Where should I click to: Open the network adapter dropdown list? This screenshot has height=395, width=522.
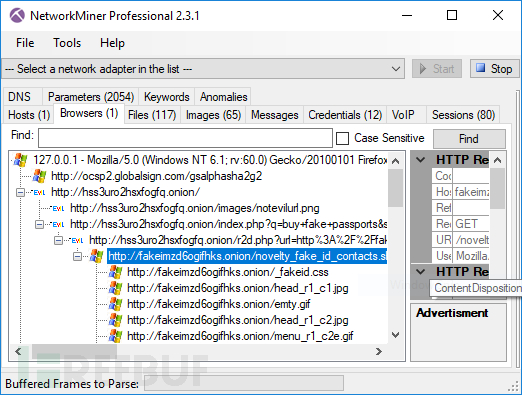click(396, 69)
